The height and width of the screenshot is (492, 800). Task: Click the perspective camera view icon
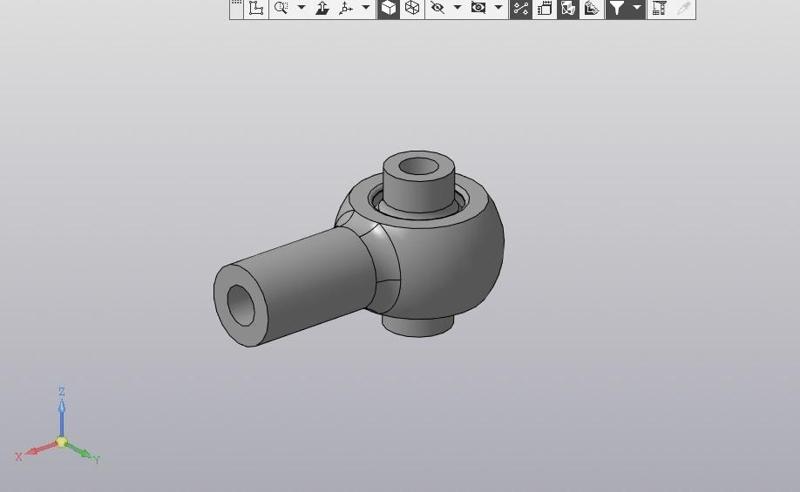(x=479, y=8)
